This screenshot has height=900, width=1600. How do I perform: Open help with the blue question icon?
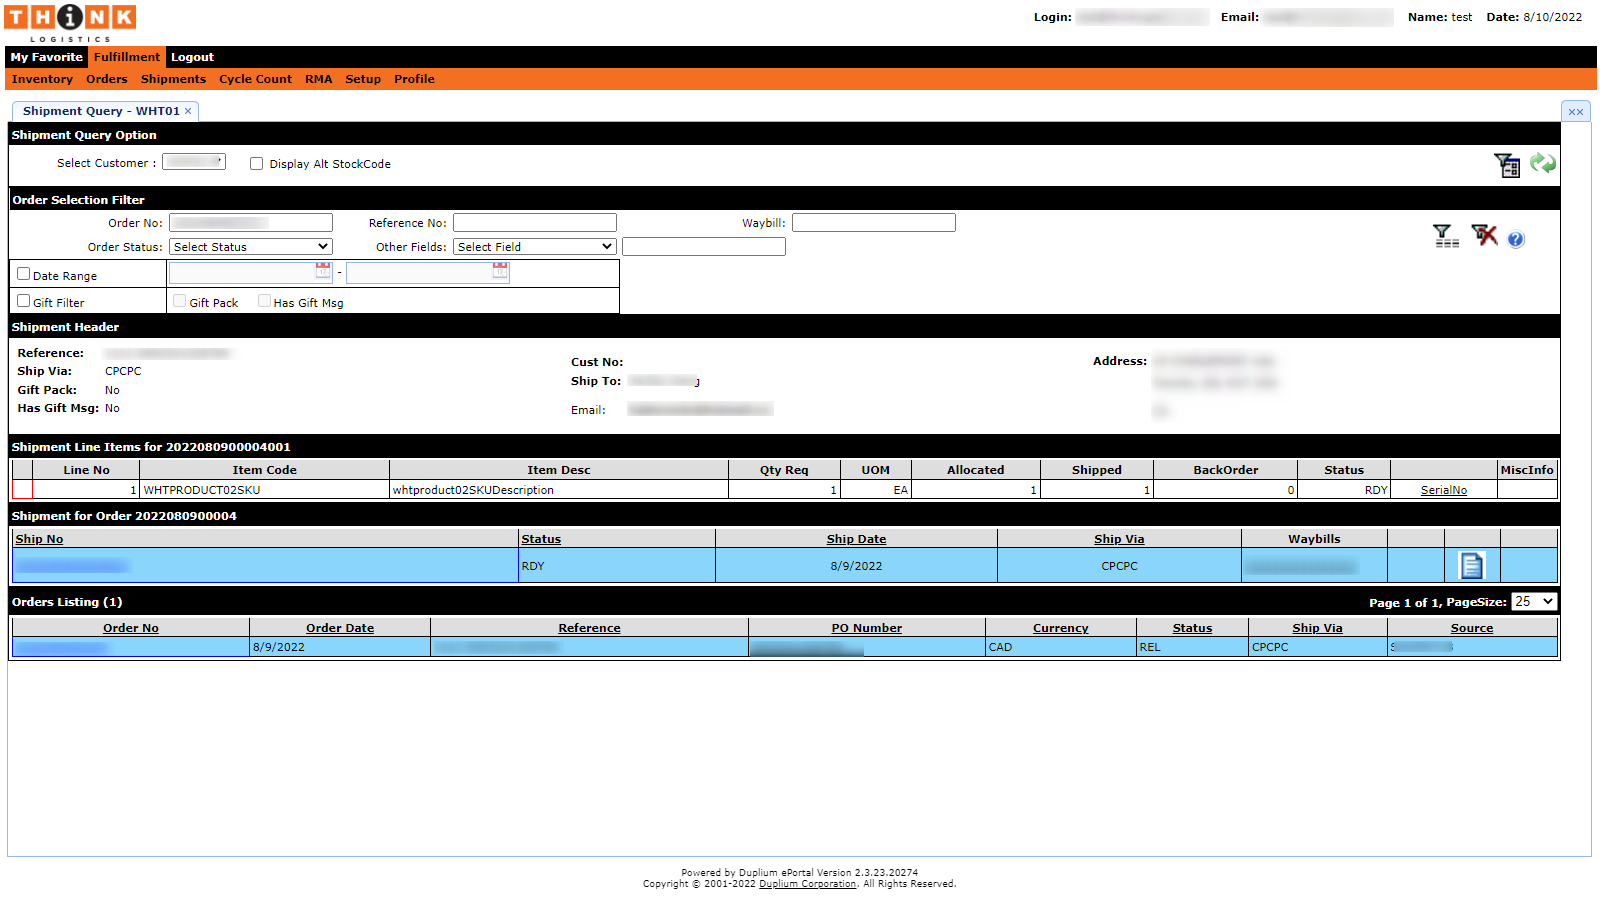tap(1516, 239)
